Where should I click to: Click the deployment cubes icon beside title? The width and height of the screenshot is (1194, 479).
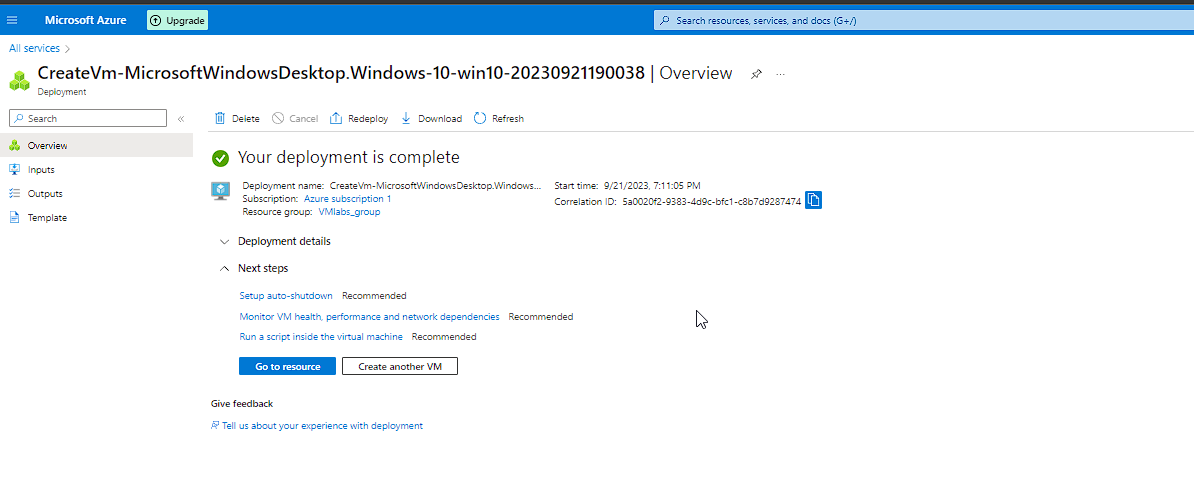pyautogui.click(x=21, y=79)
